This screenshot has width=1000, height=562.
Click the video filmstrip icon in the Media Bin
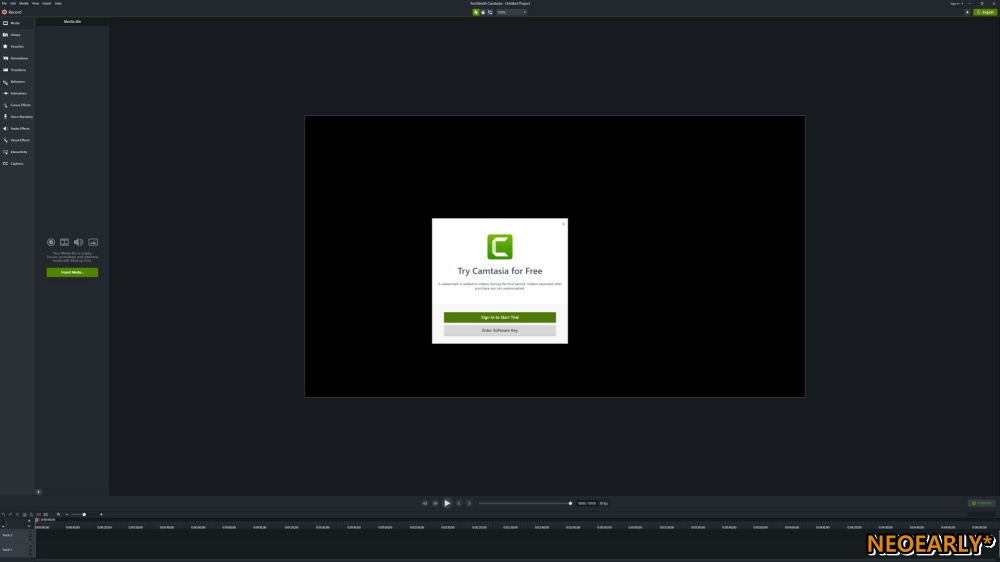[x=64, y=242]
